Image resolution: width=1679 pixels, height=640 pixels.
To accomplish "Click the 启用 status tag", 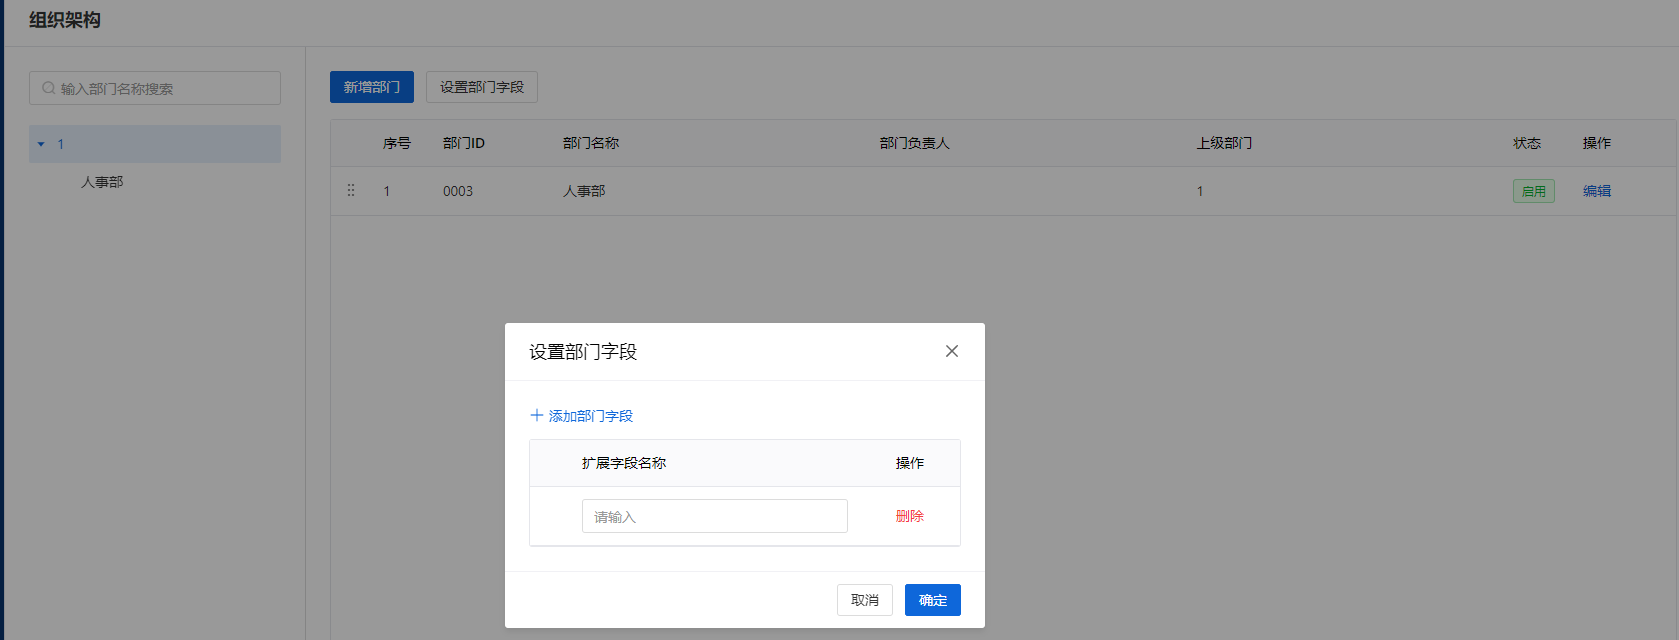I will click(x=1533, y=191).
